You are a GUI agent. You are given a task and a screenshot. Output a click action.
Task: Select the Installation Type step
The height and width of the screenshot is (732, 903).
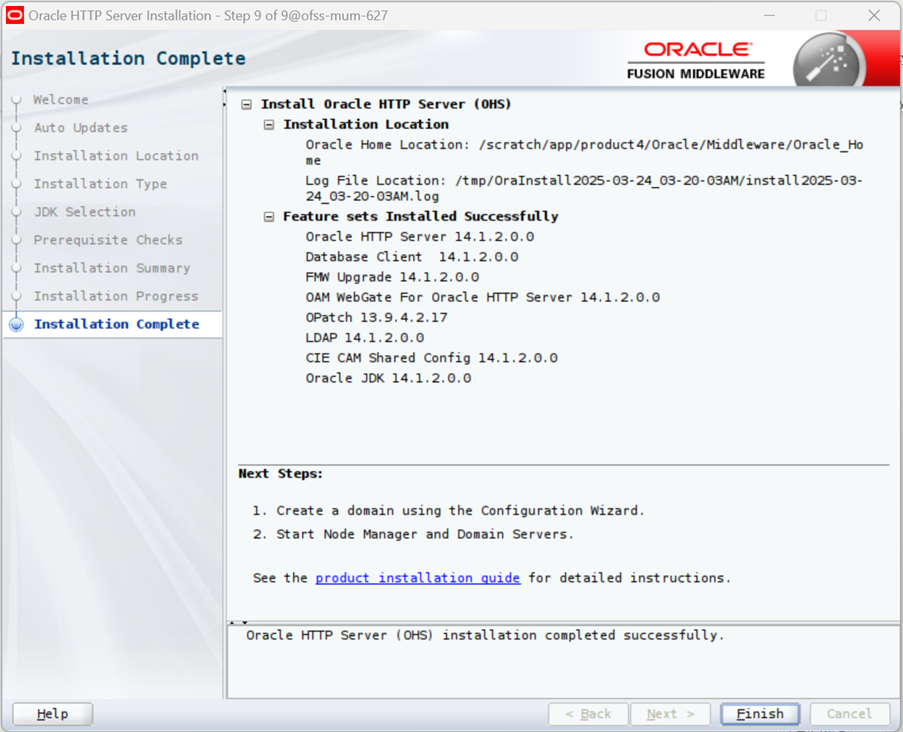[100, 184]
